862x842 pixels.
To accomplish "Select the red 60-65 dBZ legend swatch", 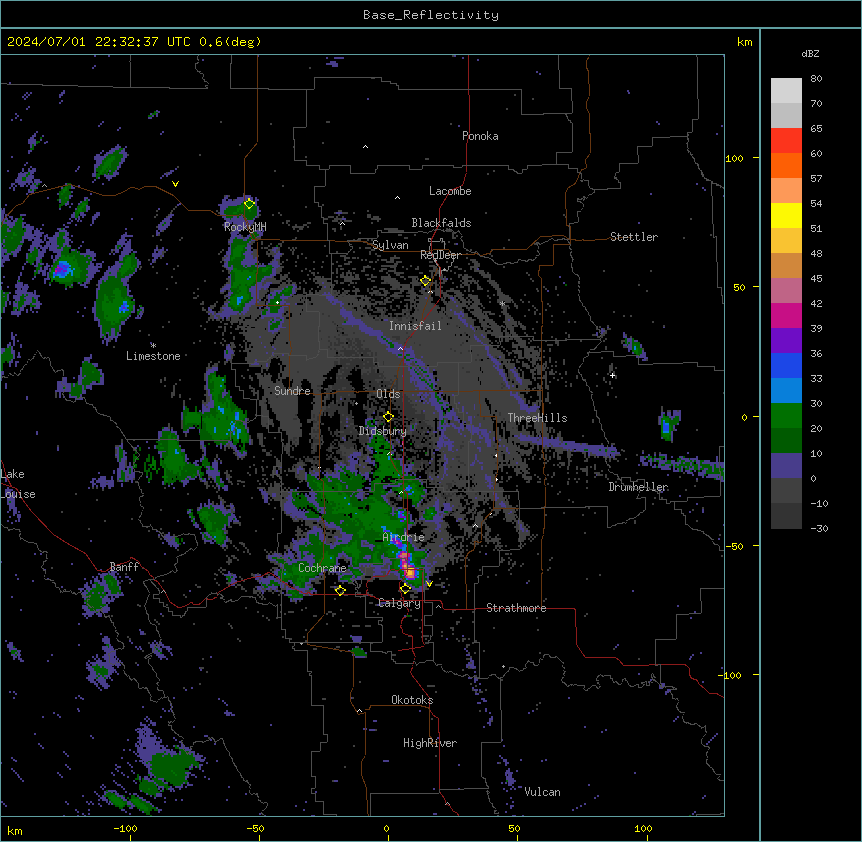I will pyautogui.click(x=786, y=141).
